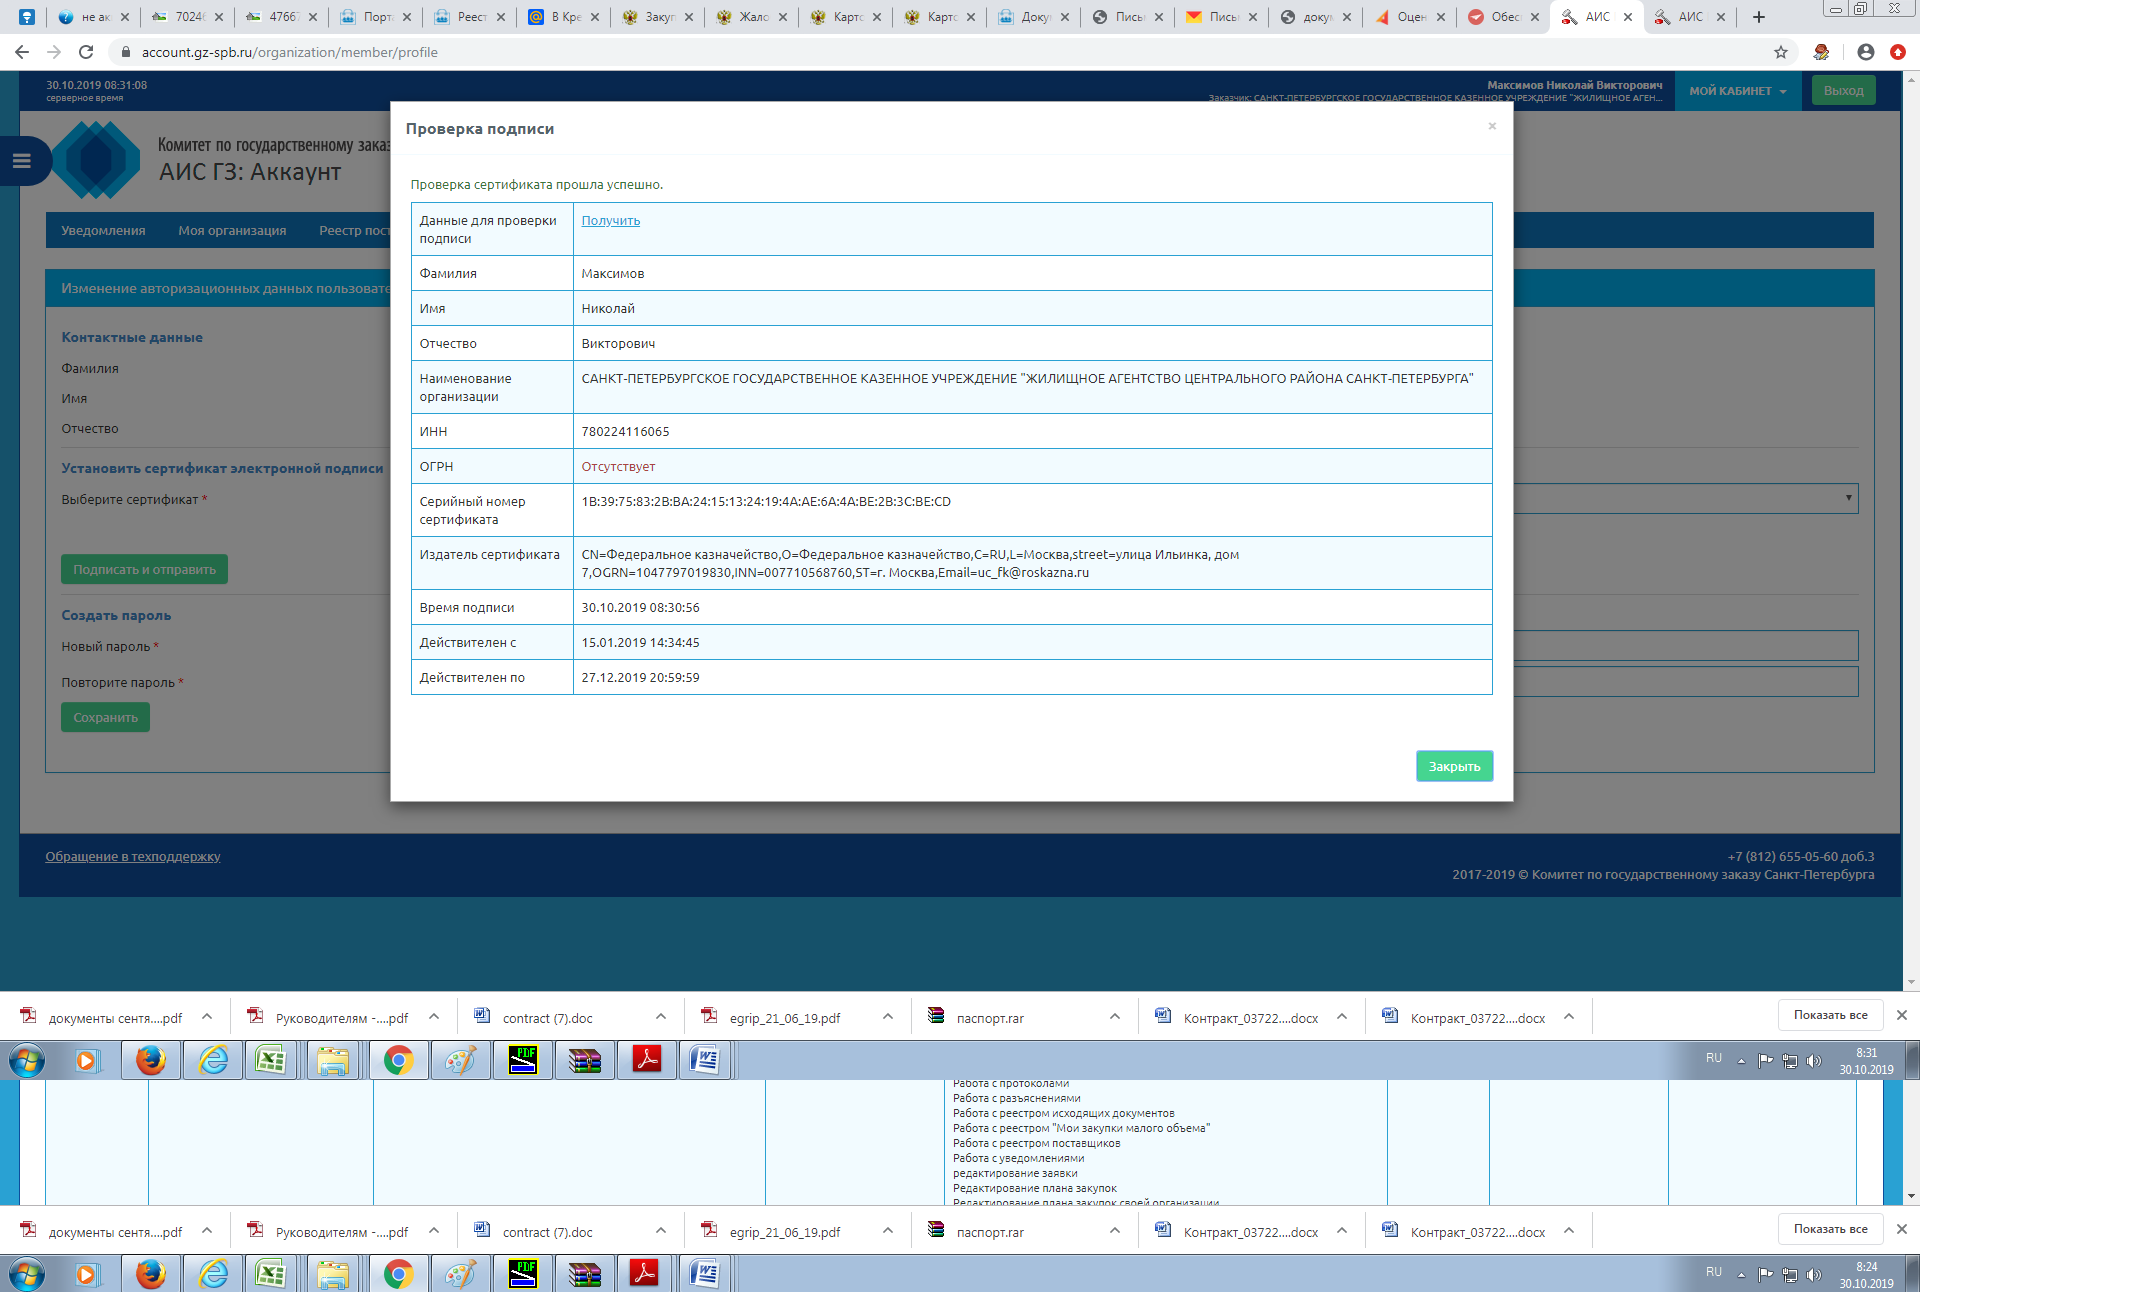Open Firefox from the upper taskbar
The height and width of the screenshot is (1292, 2142).
pyautogui.click(x=151, y=1060)
